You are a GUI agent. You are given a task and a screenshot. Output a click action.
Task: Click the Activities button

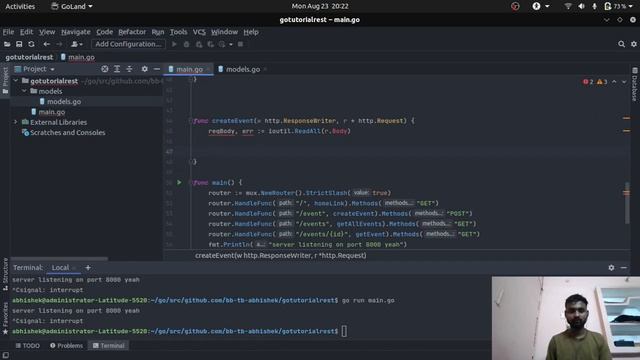click(x=20, y=6)
